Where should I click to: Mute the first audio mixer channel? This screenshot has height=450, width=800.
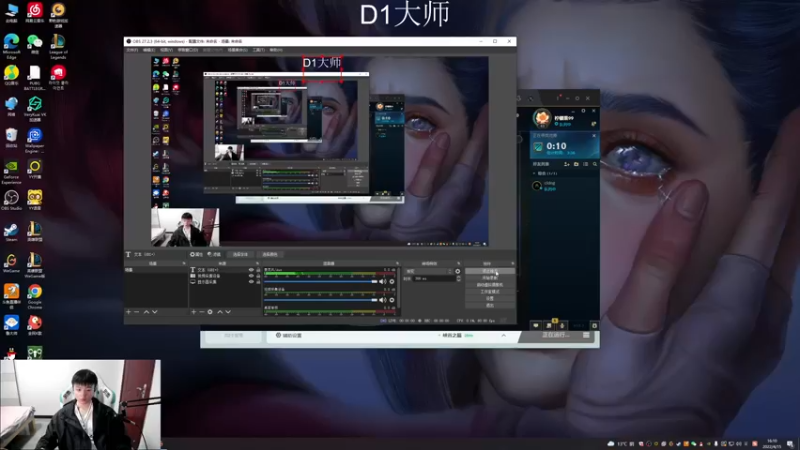pos(383,282)
